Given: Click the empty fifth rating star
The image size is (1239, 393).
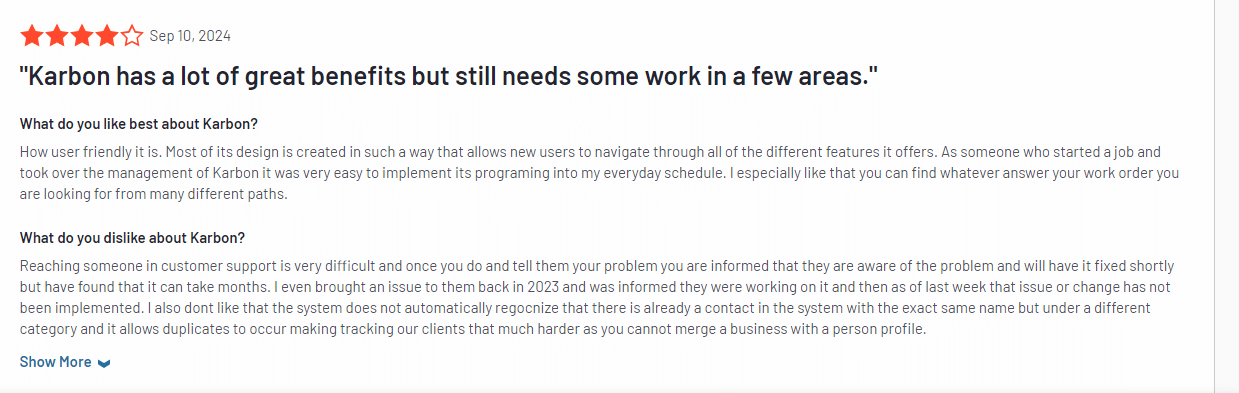Looking at the screenshot, I should tap(131, 37).
